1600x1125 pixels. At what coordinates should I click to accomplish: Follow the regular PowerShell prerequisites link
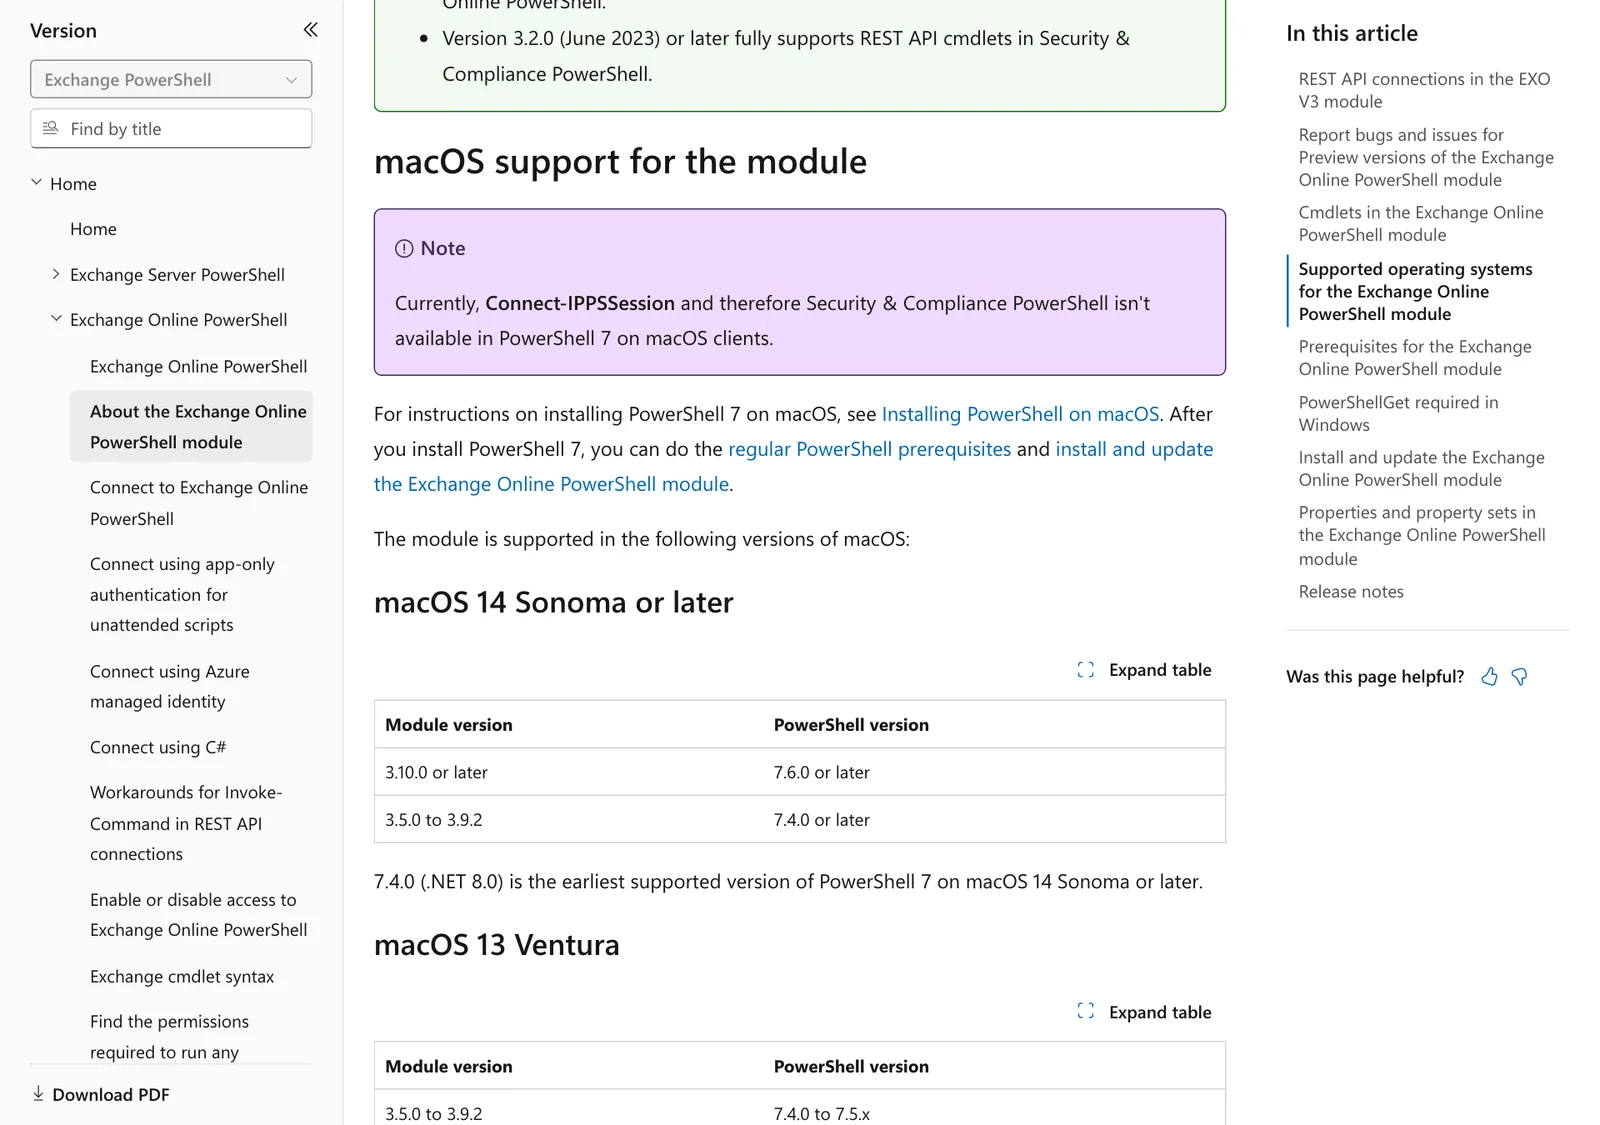tap(869, 449)
